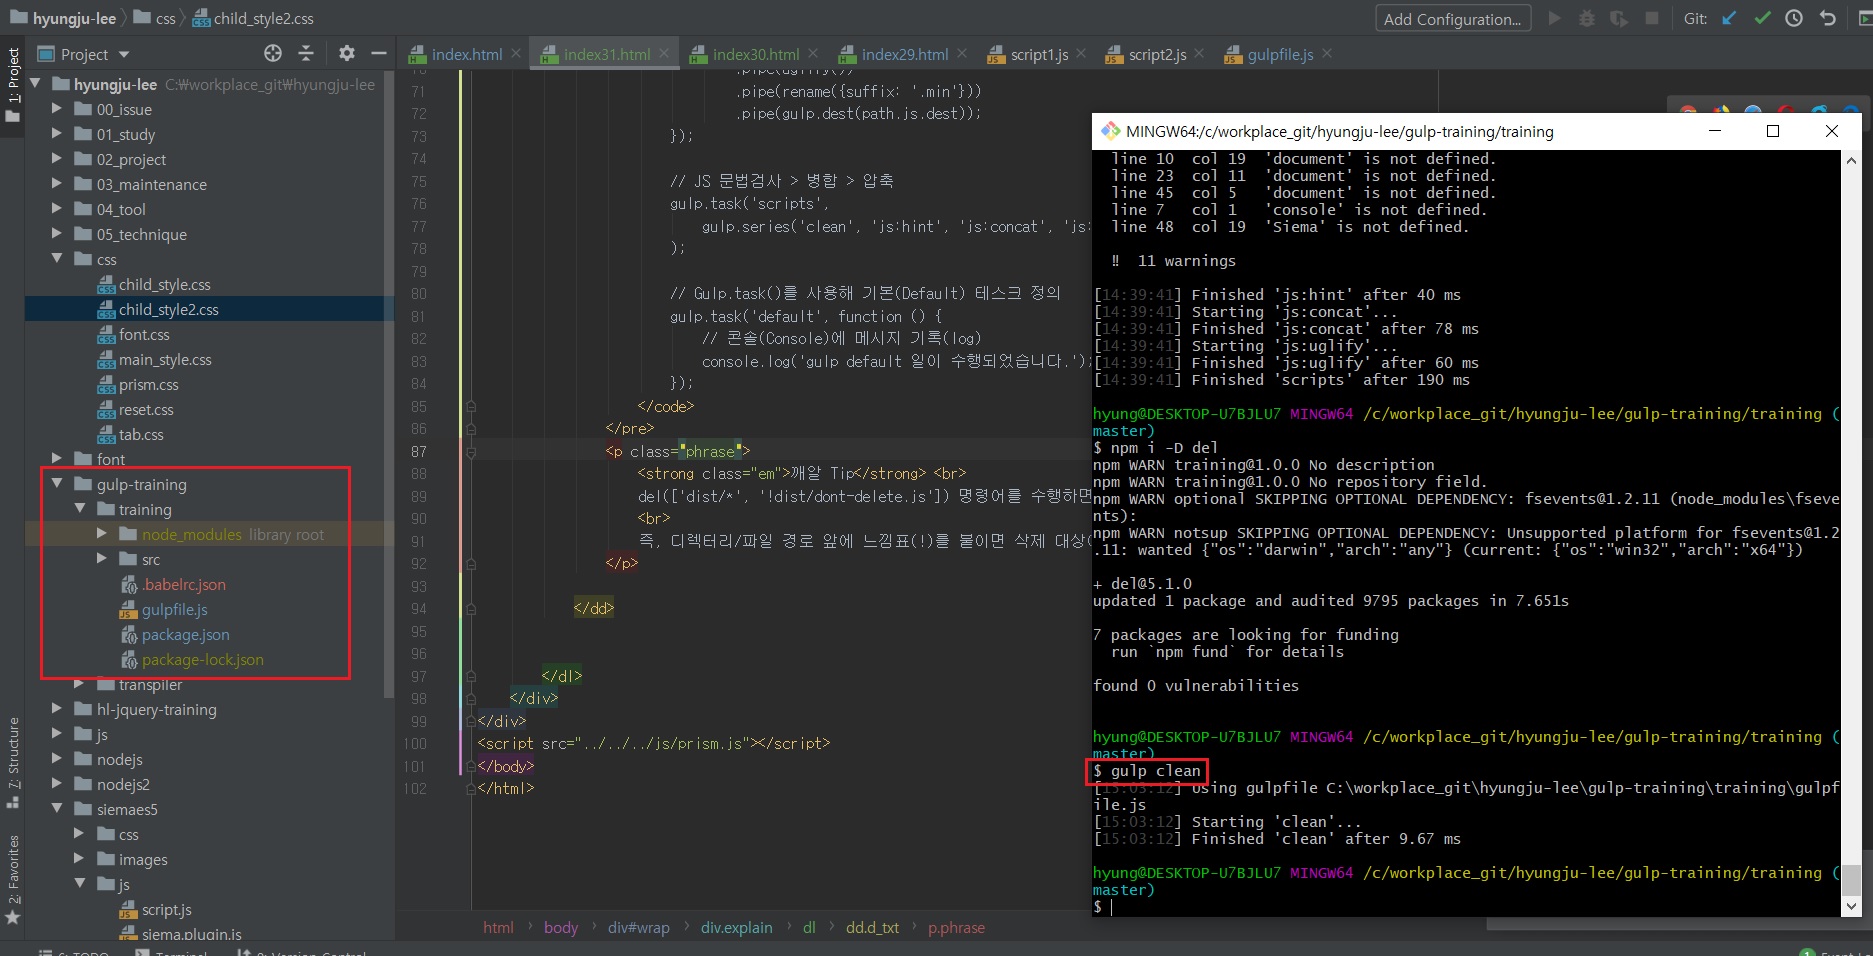Click the Git Update Project arrow icon

(x=1729, y=18)
